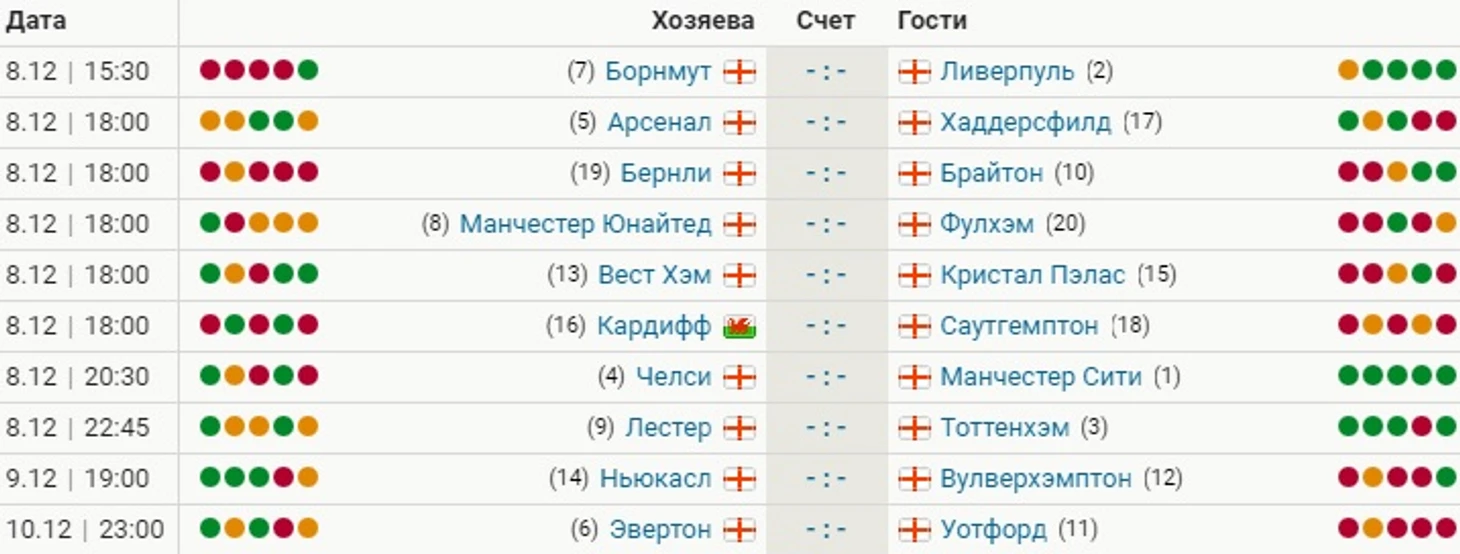The image size is (1460, 554).
Task: Click the England flag before Ливерпуль
Action: coord(914,72)
